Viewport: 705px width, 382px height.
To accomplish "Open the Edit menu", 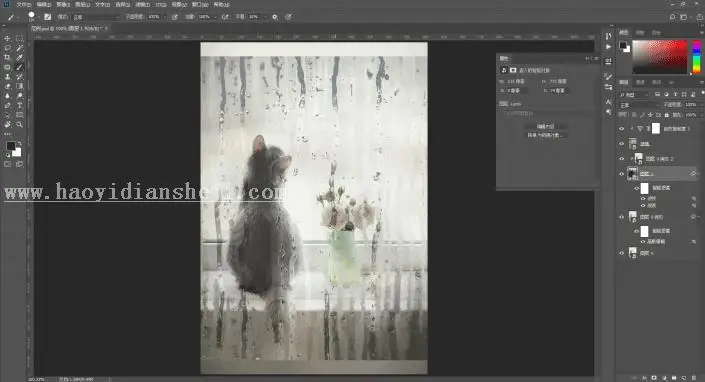I will click(x=44, y=4).
